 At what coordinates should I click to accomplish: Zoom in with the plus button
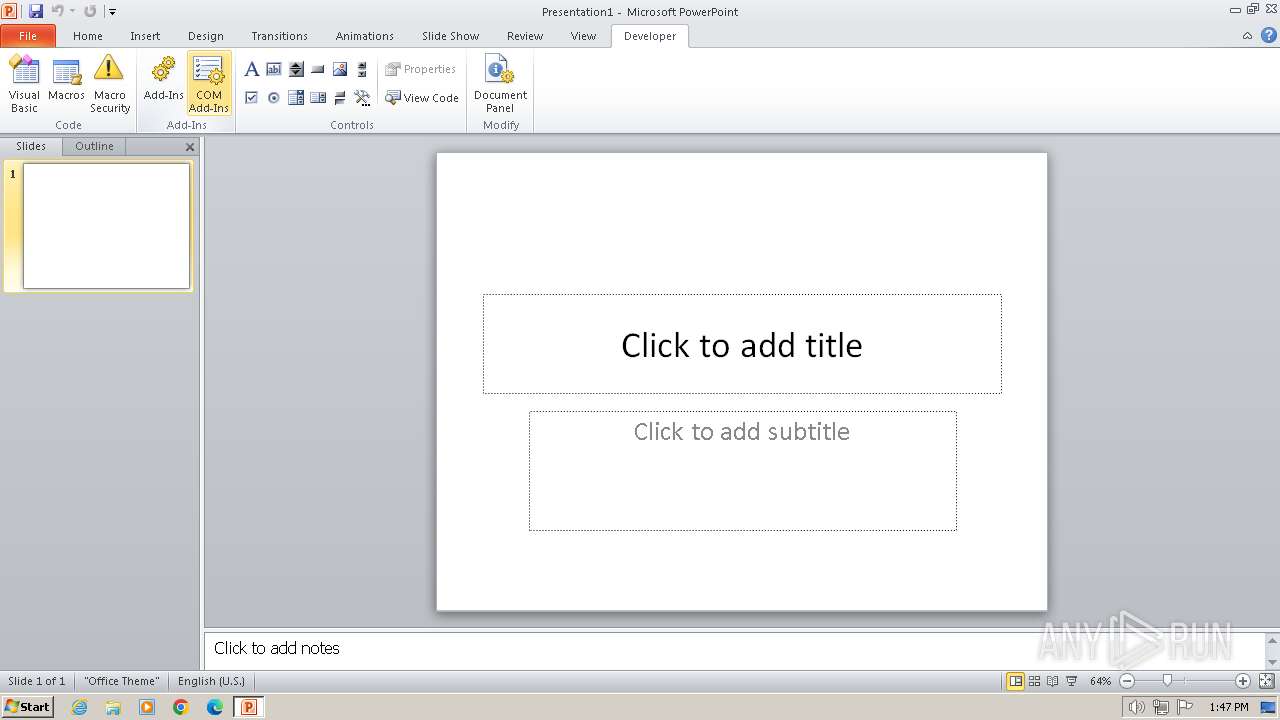click(1243, 681)
